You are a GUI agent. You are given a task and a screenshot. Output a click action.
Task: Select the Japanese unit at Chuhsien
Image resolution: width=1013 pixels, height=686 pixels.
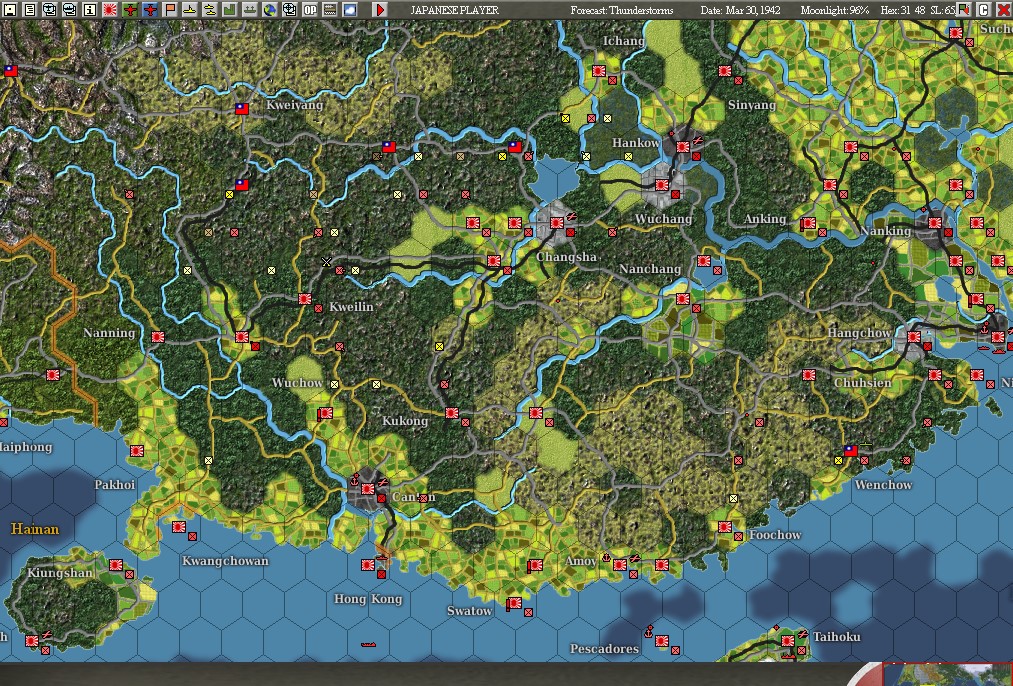(809, 375)
